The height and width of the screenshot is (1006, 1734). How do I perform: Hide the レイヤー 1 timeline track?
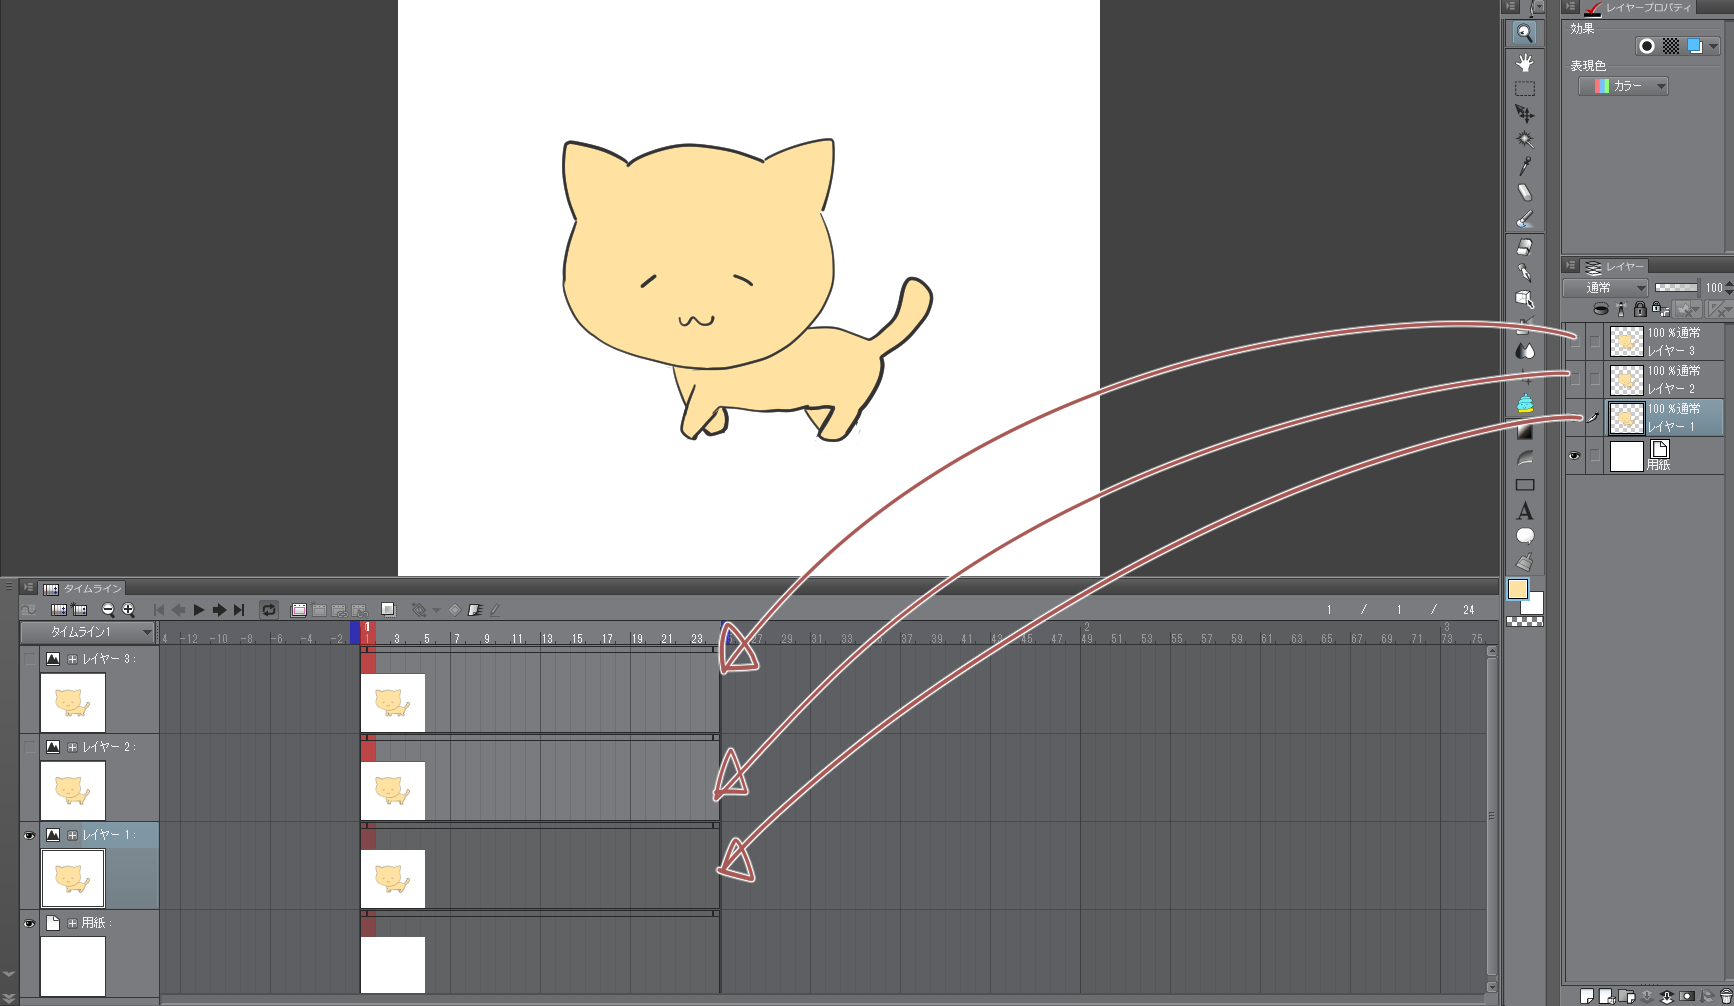tap(30, 835)
